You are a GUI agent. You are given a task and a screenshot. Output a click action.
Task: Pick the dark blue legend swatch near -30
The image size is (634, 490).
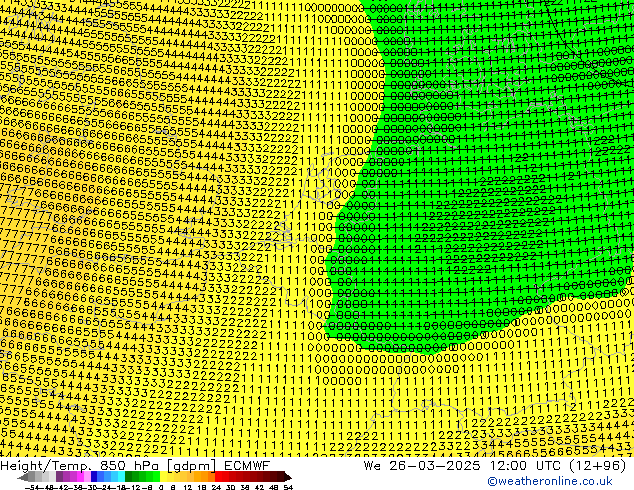(x=94, y=476)
